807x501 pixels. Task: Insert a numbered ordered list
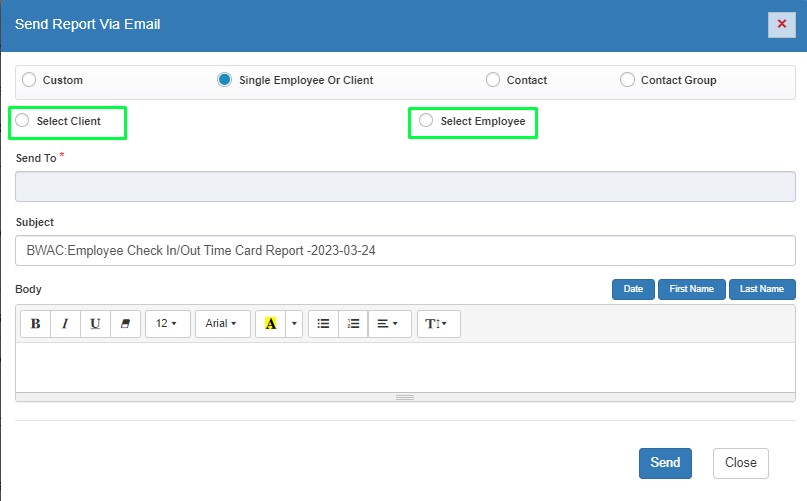tap(353, 324)
